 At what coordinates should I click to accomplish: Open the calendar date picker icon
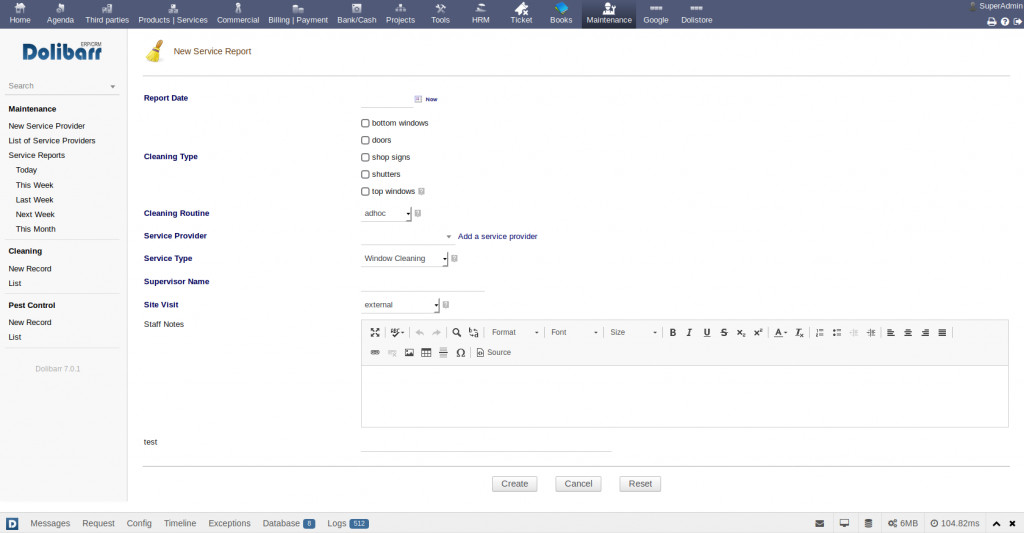[418, 99]
